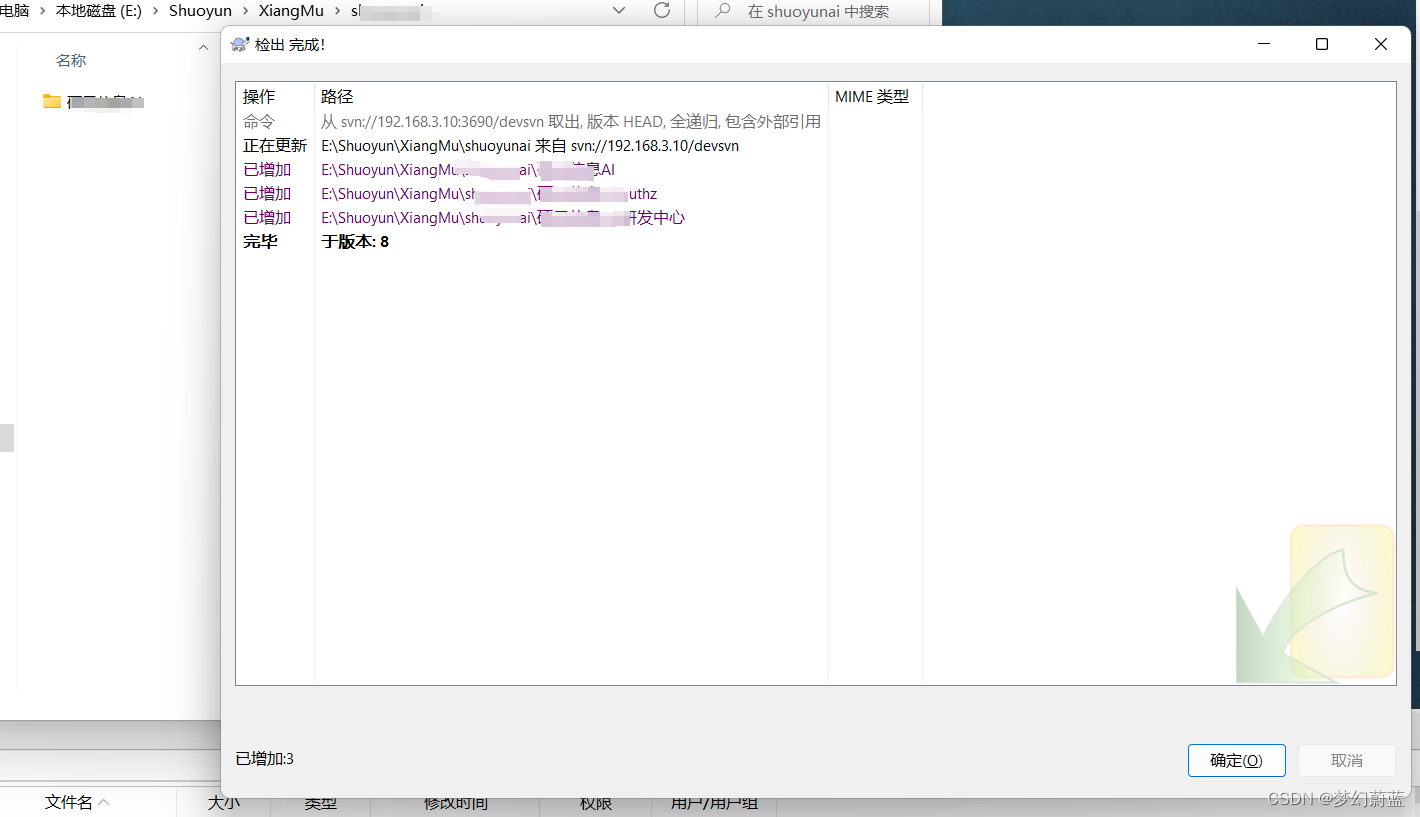The height and width of the screenshot is (817, 1420).
Task: Sort by the MIME 类型 column header
Action: [872, 97]
